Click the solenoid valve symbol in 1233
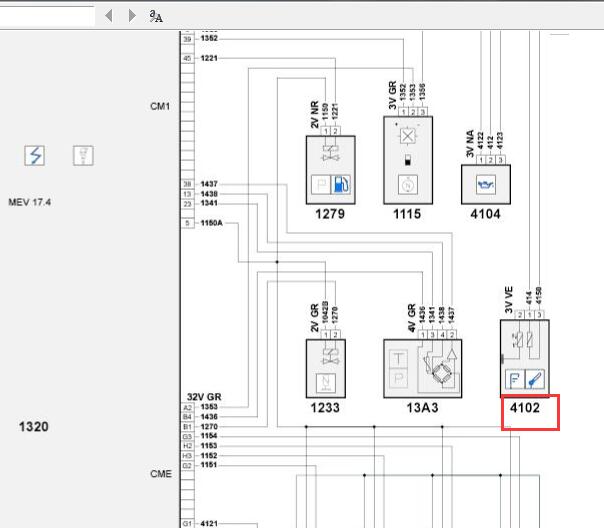Viewport: 604px width, 528px height. coord(330,356)
